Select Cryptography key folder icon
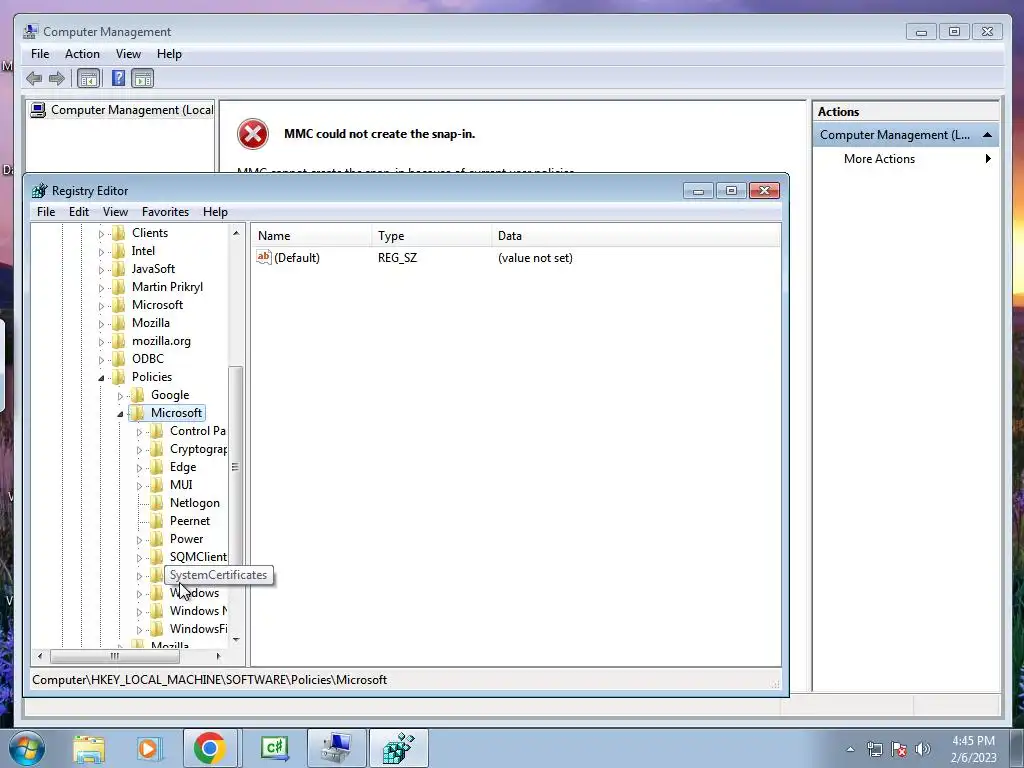 156,449
